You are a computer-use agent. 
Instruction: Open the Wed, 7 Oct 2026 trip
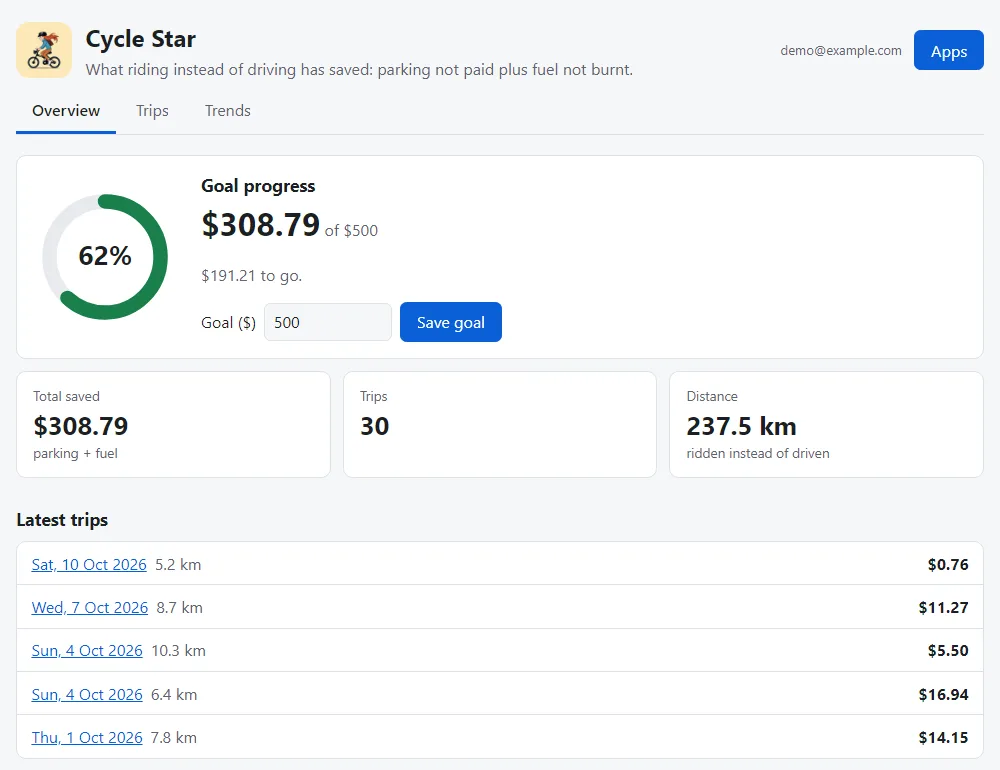(90, 608)
